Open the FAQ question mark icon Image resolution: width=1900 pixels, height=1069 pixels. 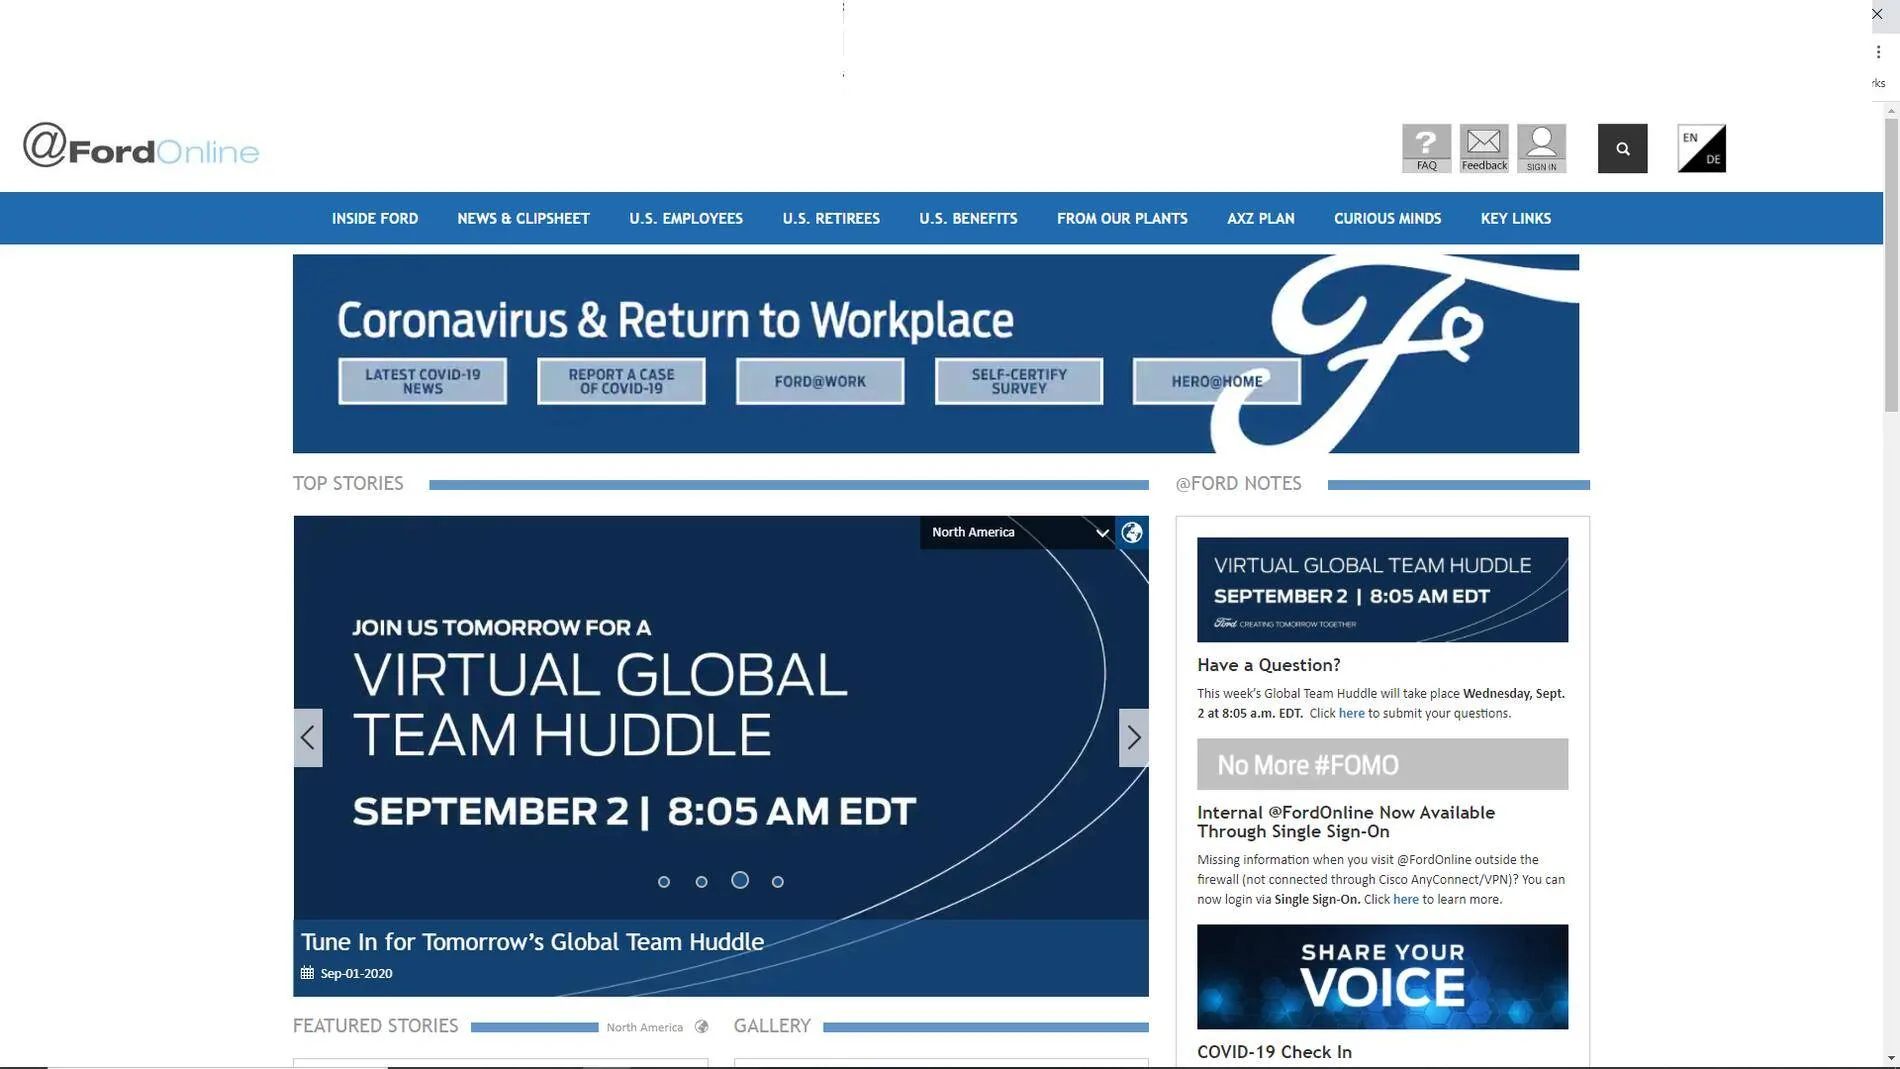(x=1426, y=148)
